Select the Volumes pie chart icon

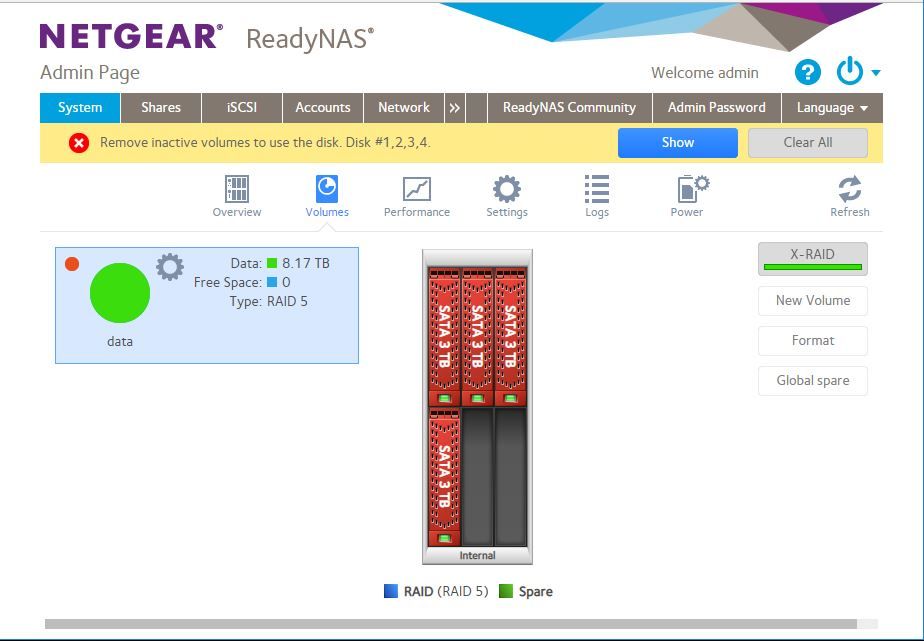pos(327,189)
